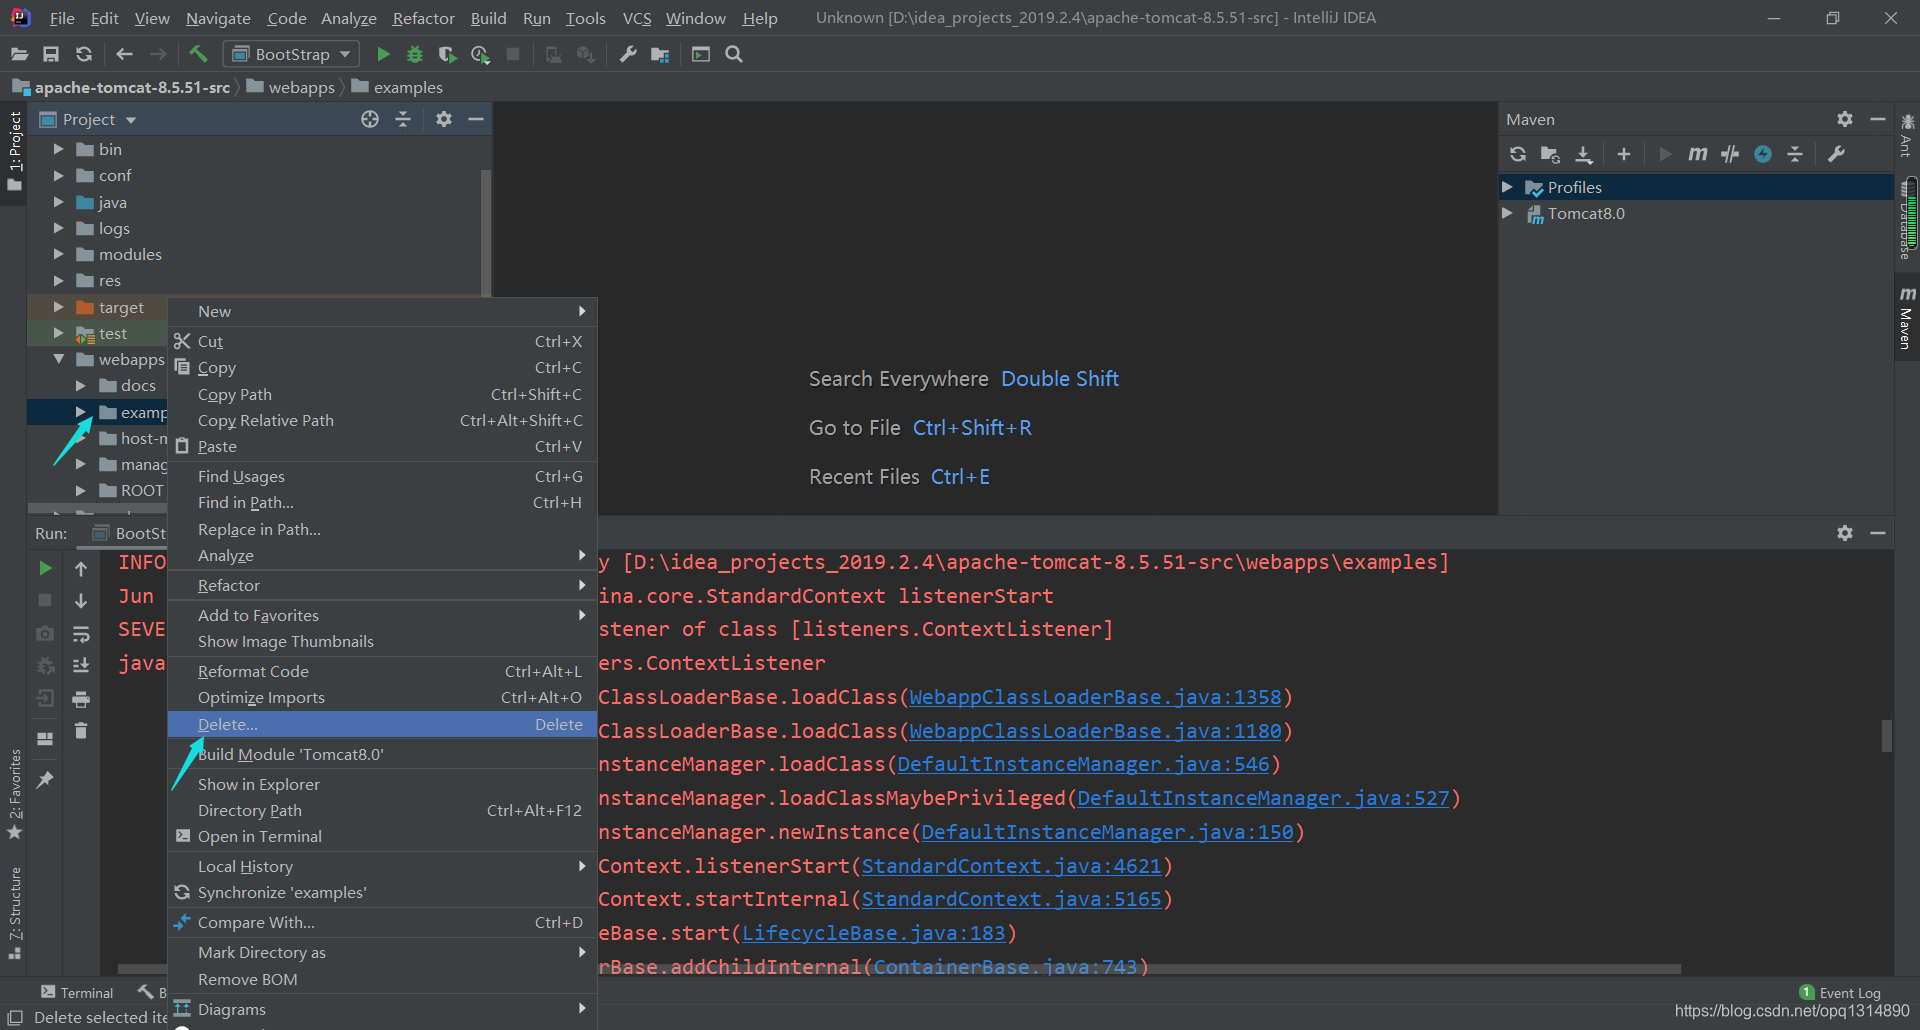Click Execute Maven Goal 'm' icon

[1697, 154]
